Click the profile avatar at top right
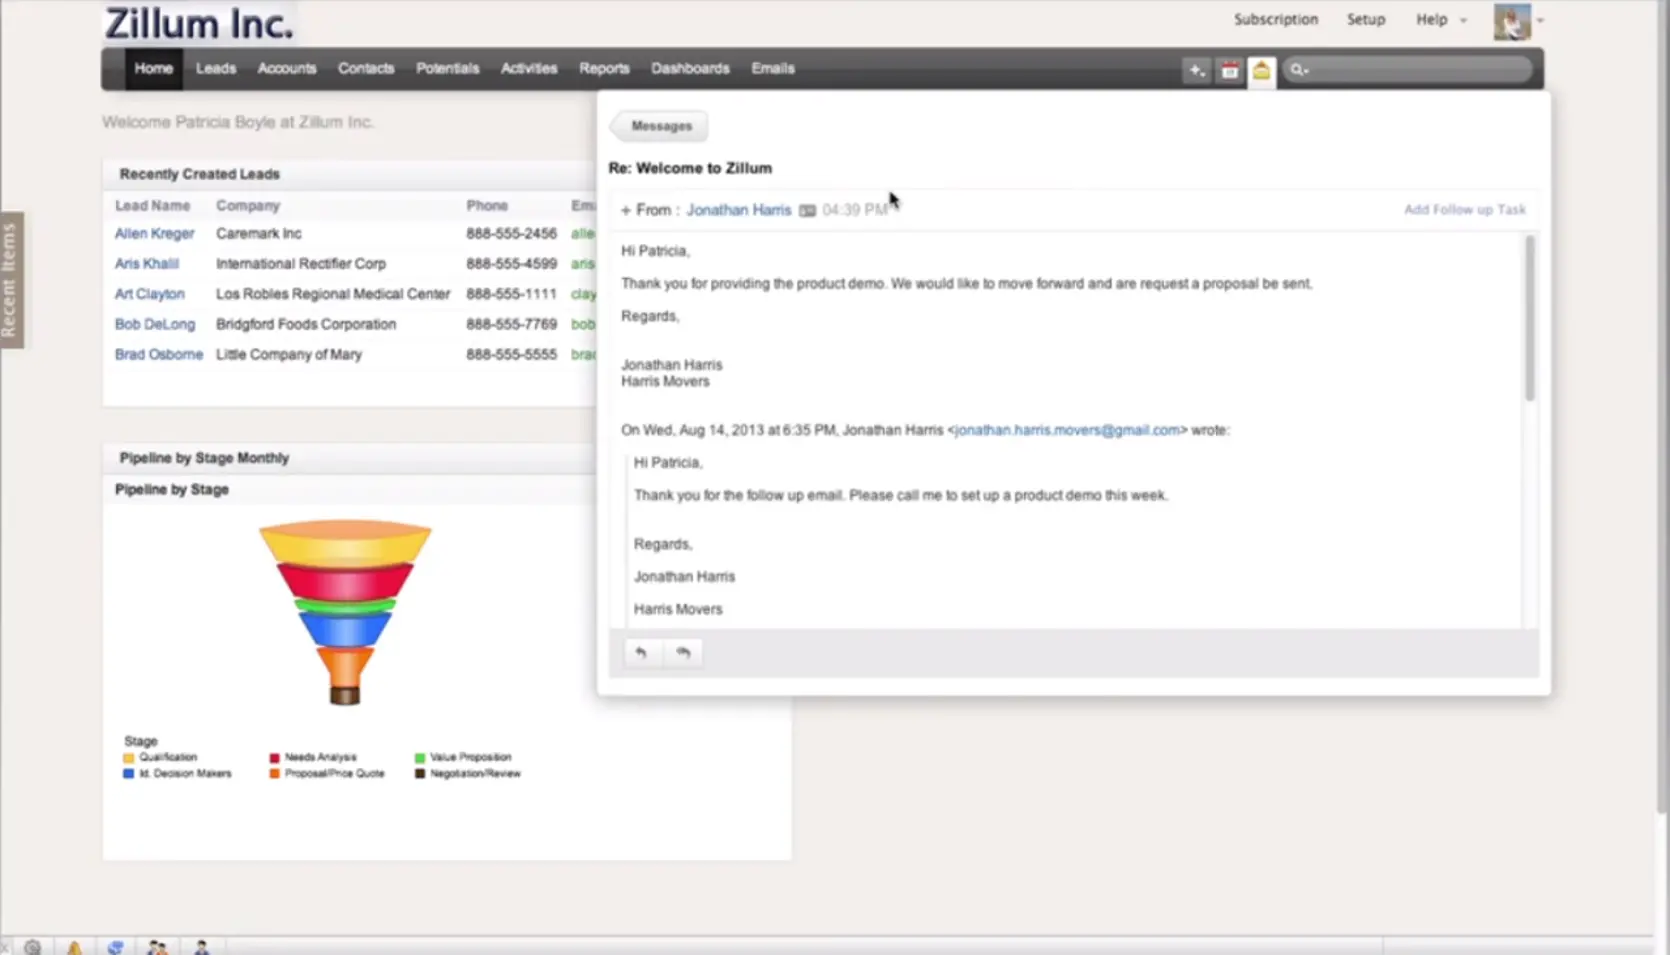This screenshot has height=955, width=1670. 1512,21
